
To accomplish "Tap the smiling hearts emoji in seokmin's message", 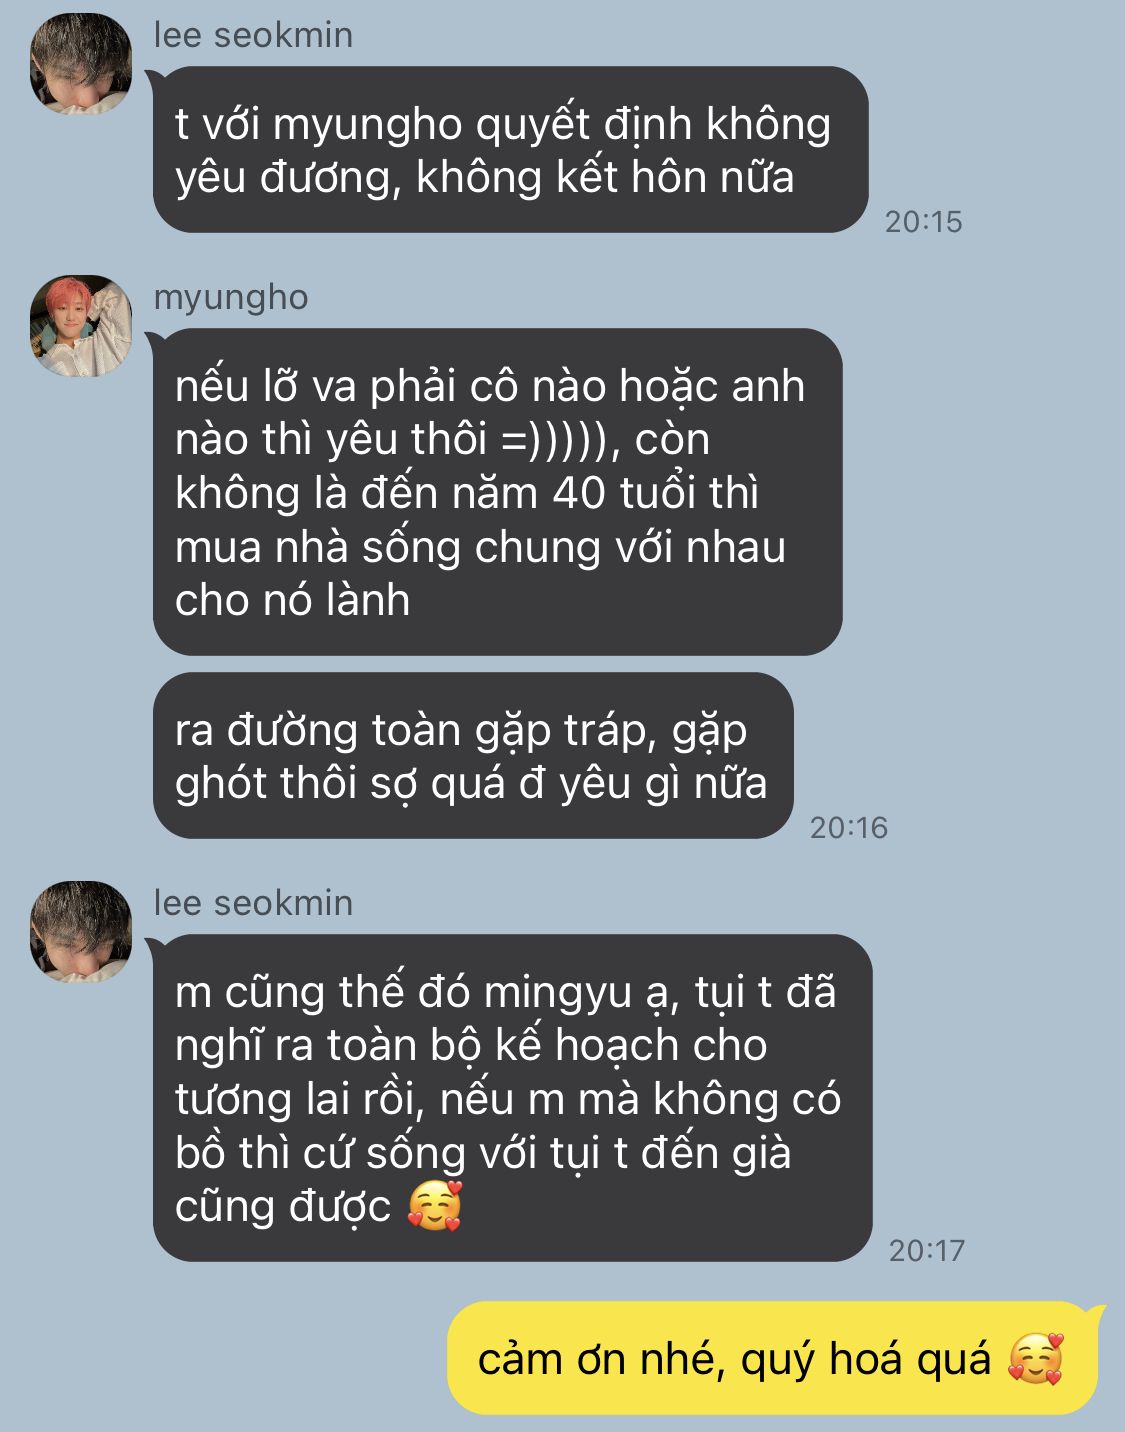I will (x=435, y=1206).
